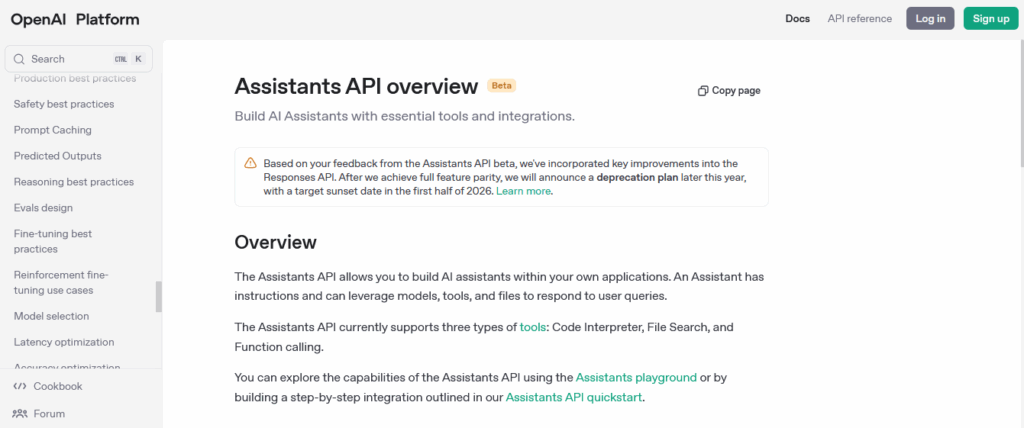Screen dimensions: 1024x428
Task: Click the CTRL keyboard shortcut badge
Action: point(121,59)
